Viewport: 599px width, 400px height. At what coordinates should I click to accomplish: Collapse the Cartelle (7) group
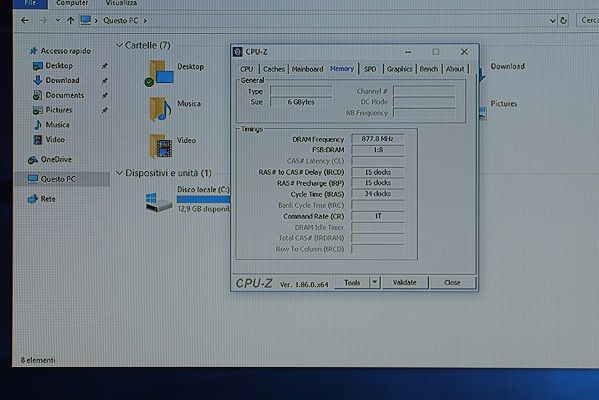click(119, 45)
